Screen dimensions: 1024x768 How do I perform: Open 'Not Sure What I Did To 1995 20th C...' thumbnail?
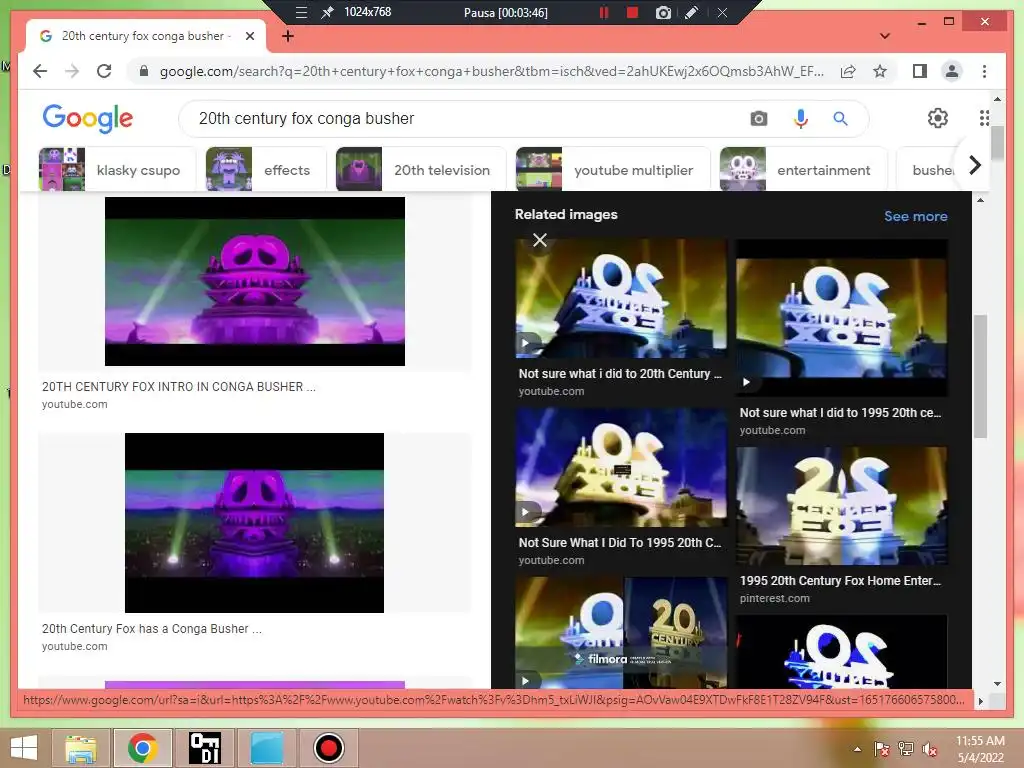(620, 468)
